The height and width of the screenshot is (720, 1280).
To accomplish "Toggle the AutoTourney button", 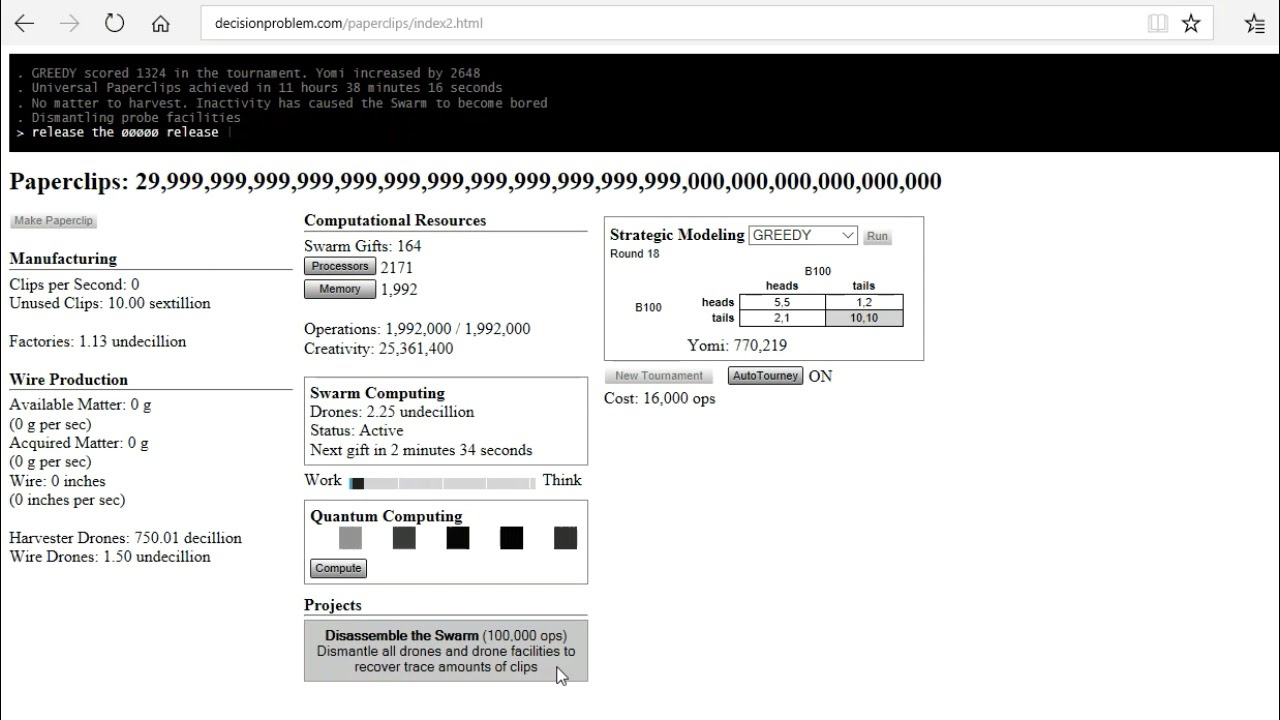I will pyautogui.click(x=765, y=376).
